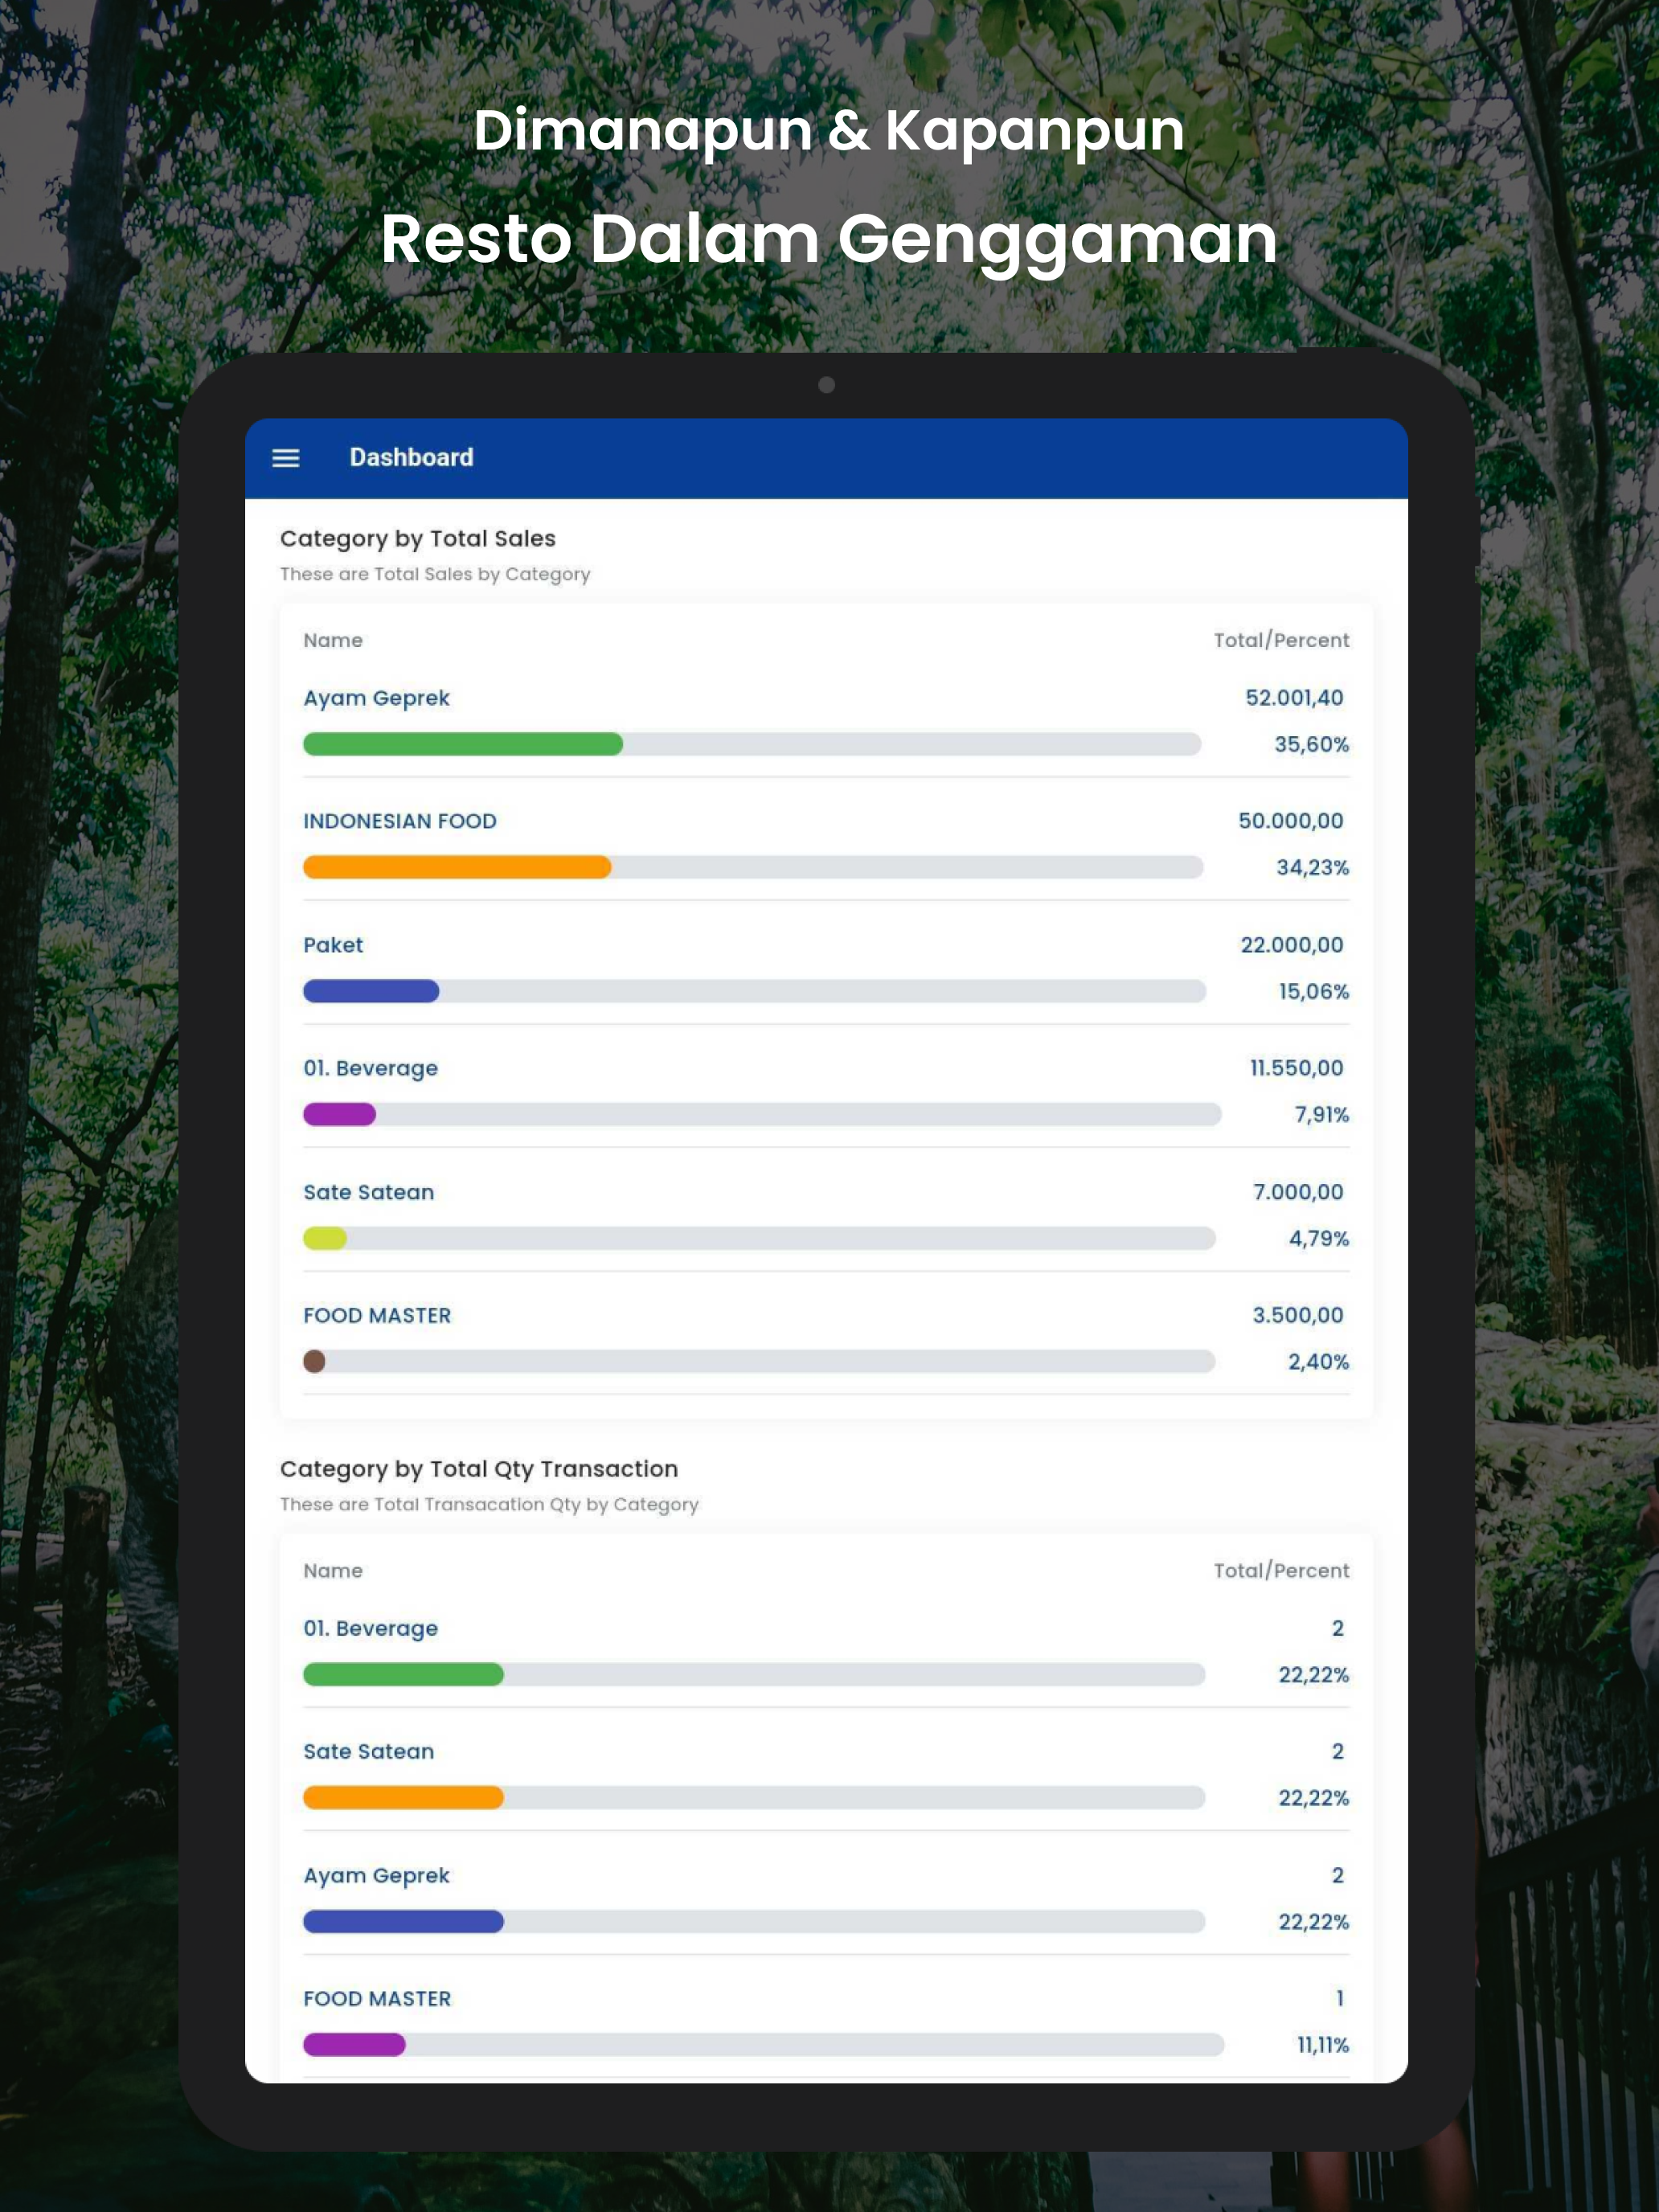Click the 11.550,00 total value
Viewport: 1659px width, 2212px height.
[1297, 1068]
